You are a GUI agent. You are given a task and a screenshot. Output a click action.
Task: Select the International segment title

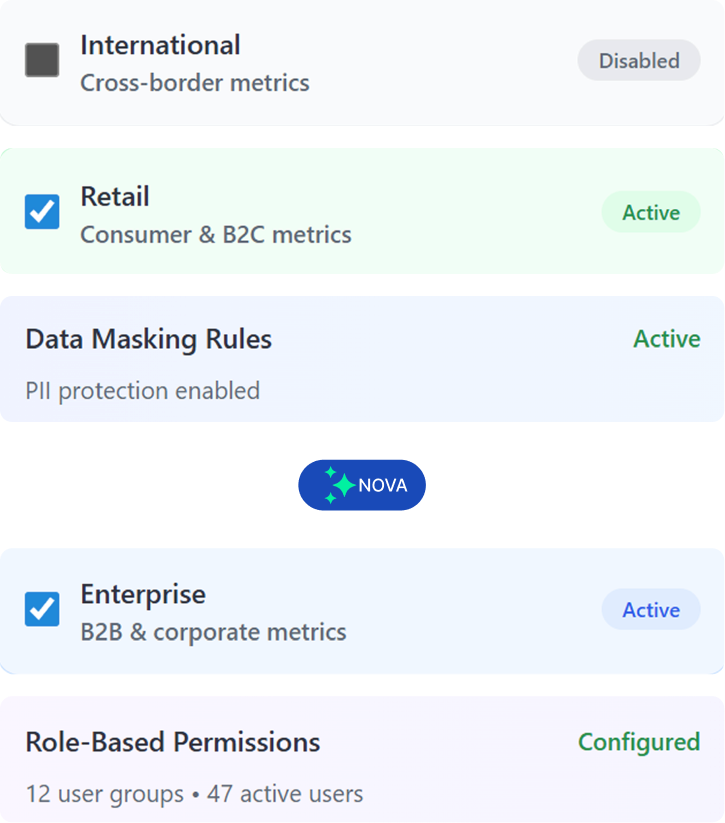[160, 45]
